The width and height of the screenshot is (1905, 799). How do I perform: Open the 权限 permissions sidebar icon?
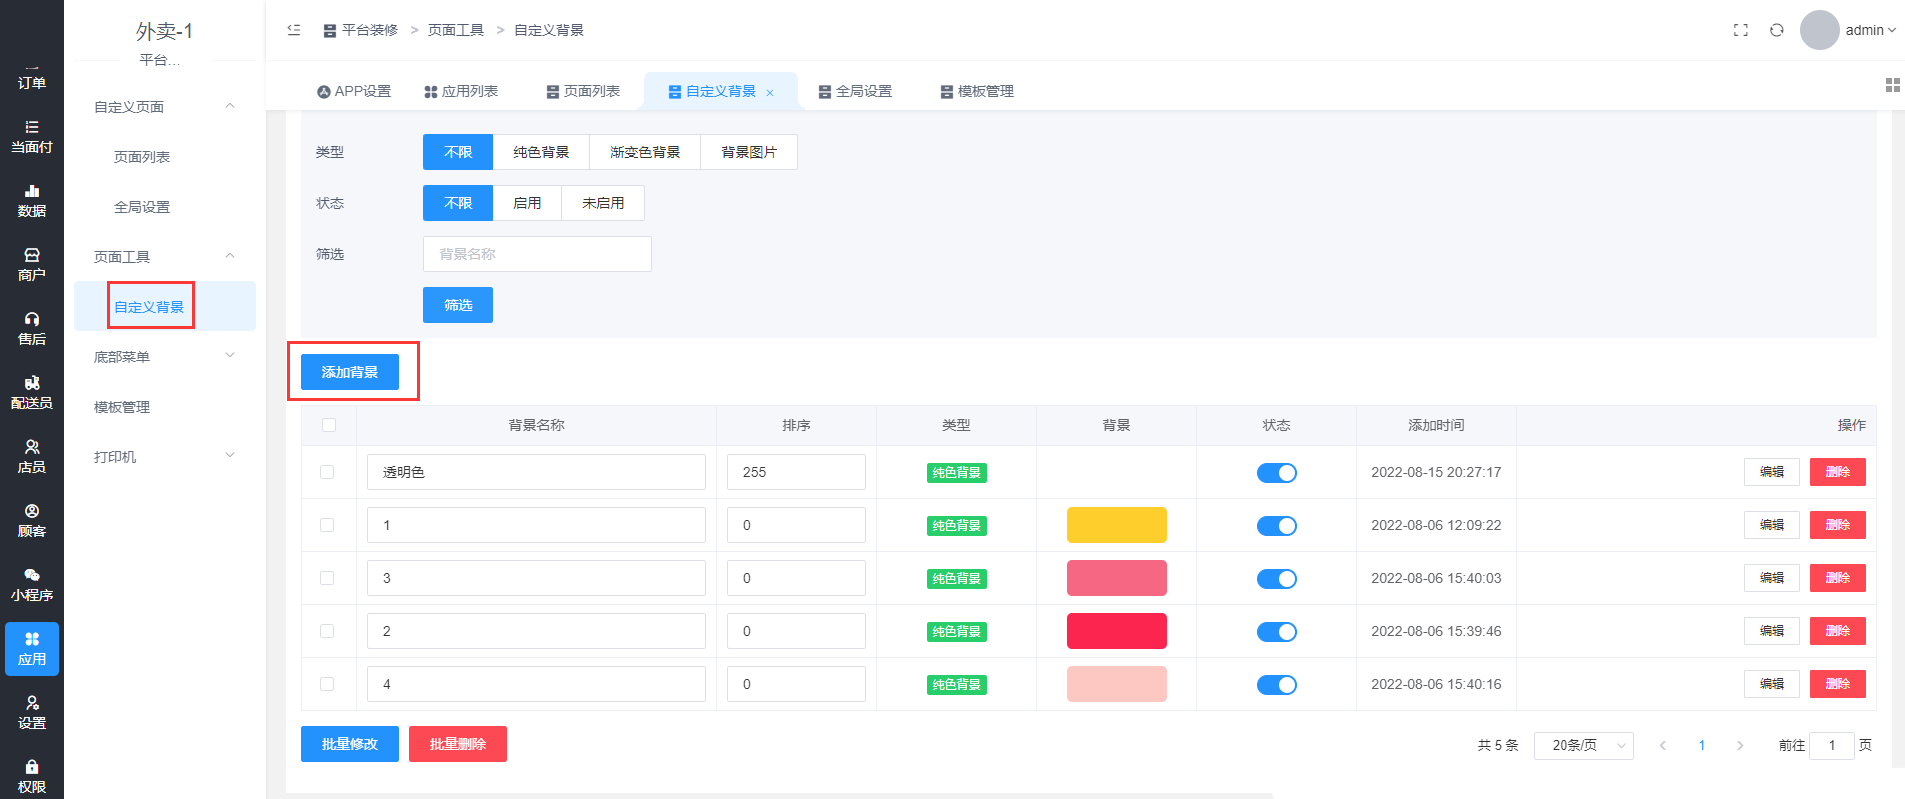pyautogui.click(x=32, y=777)
